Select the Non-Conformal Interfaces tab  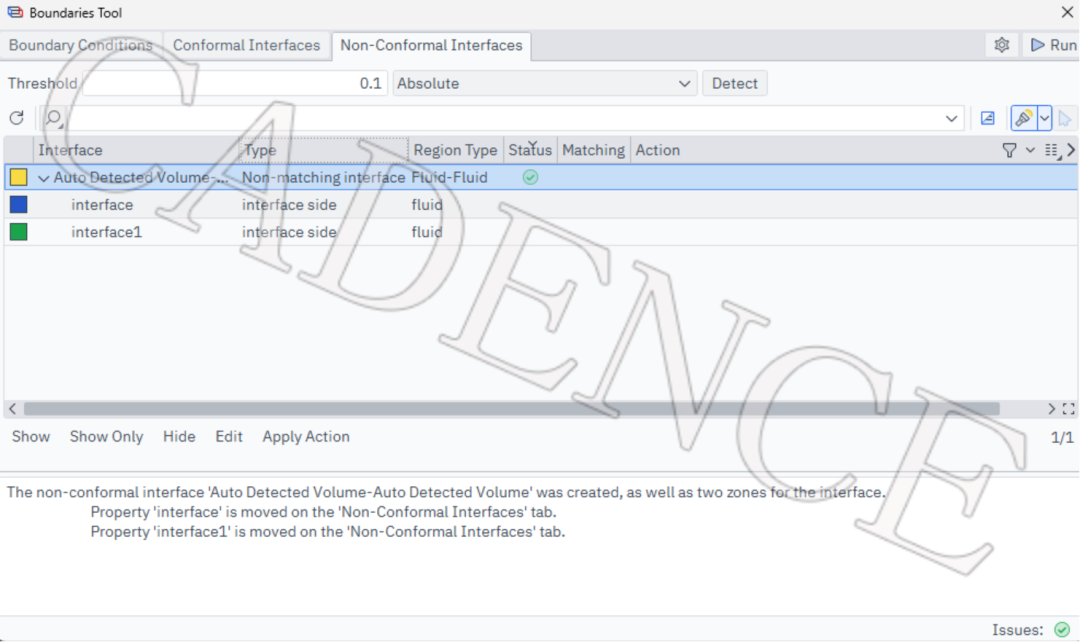(431, 45)
